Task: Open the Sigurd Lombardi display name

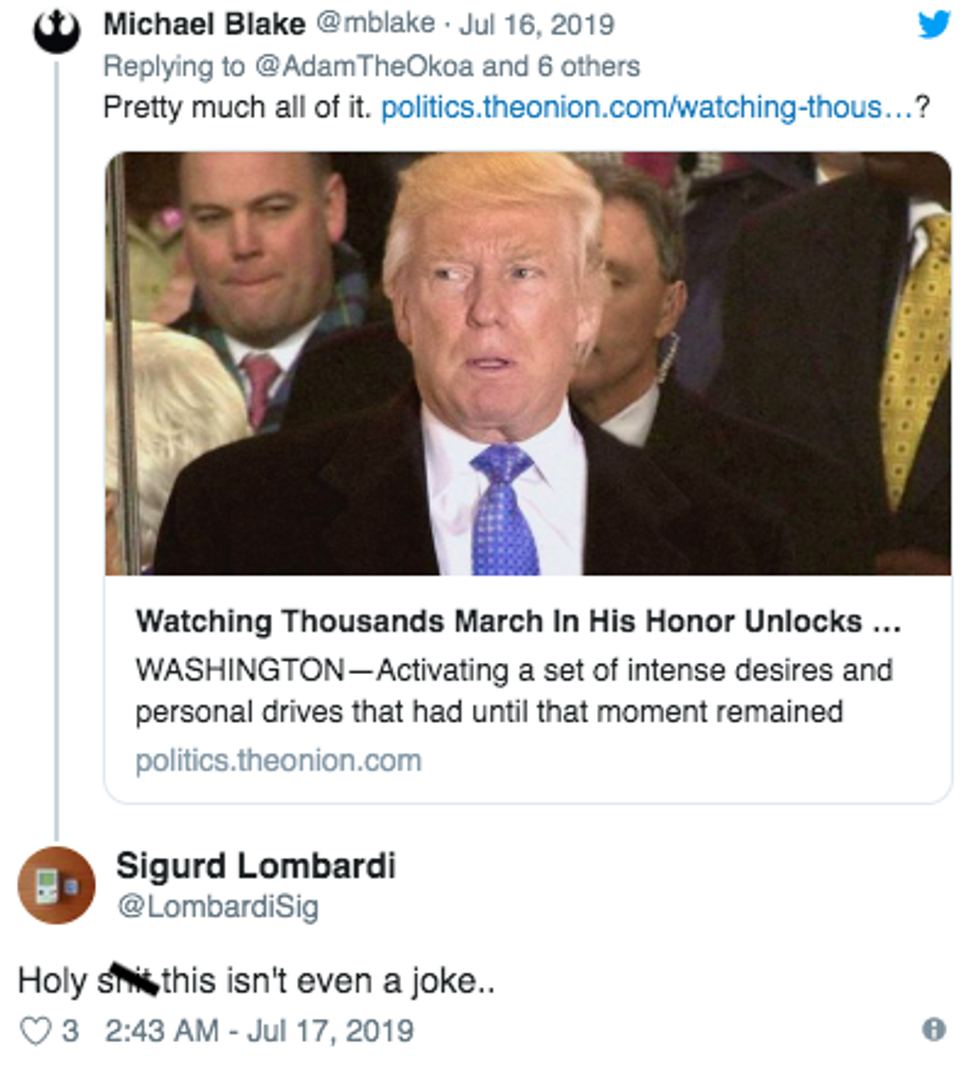Action: coord(255,866)
